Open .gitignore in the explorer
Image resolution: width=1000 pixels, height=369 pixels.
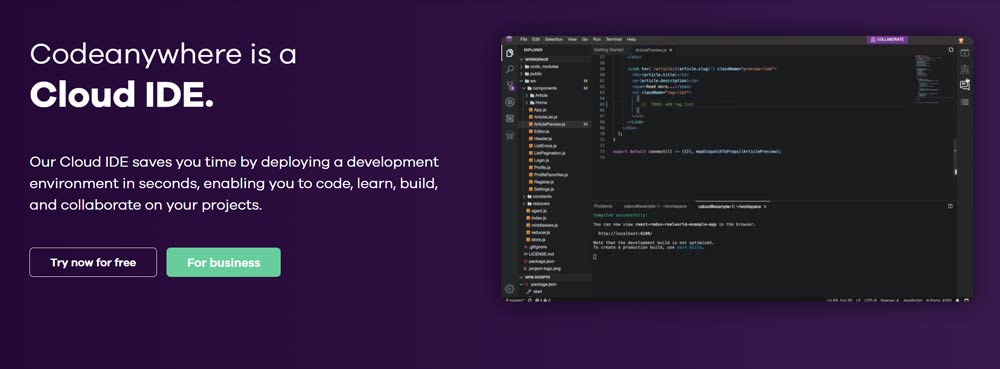point(538,247)
